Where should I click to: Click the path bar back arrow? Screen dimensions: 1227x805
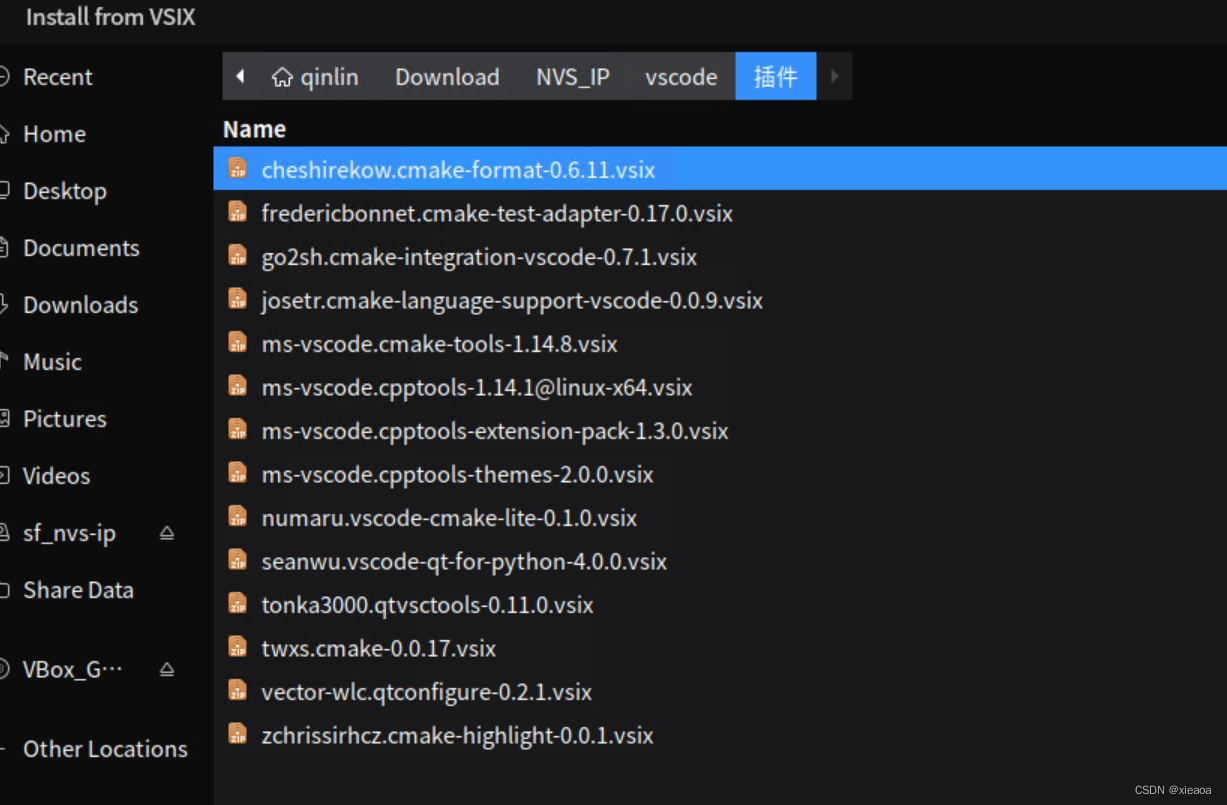[240, 76]
